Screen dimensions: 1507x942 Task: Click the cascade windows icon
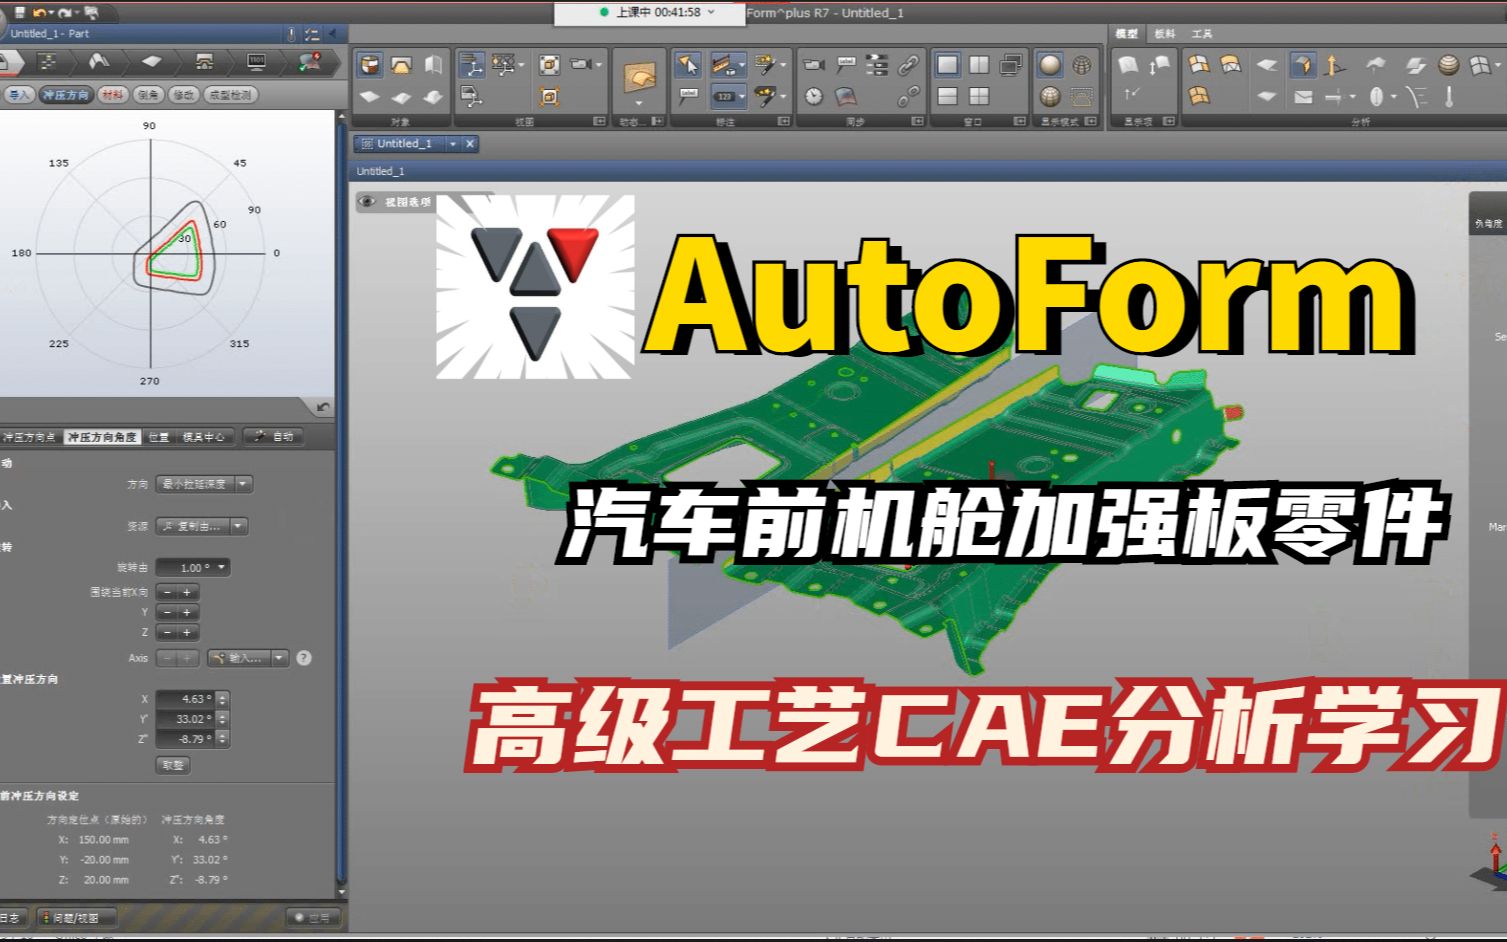coord(1011,66)
